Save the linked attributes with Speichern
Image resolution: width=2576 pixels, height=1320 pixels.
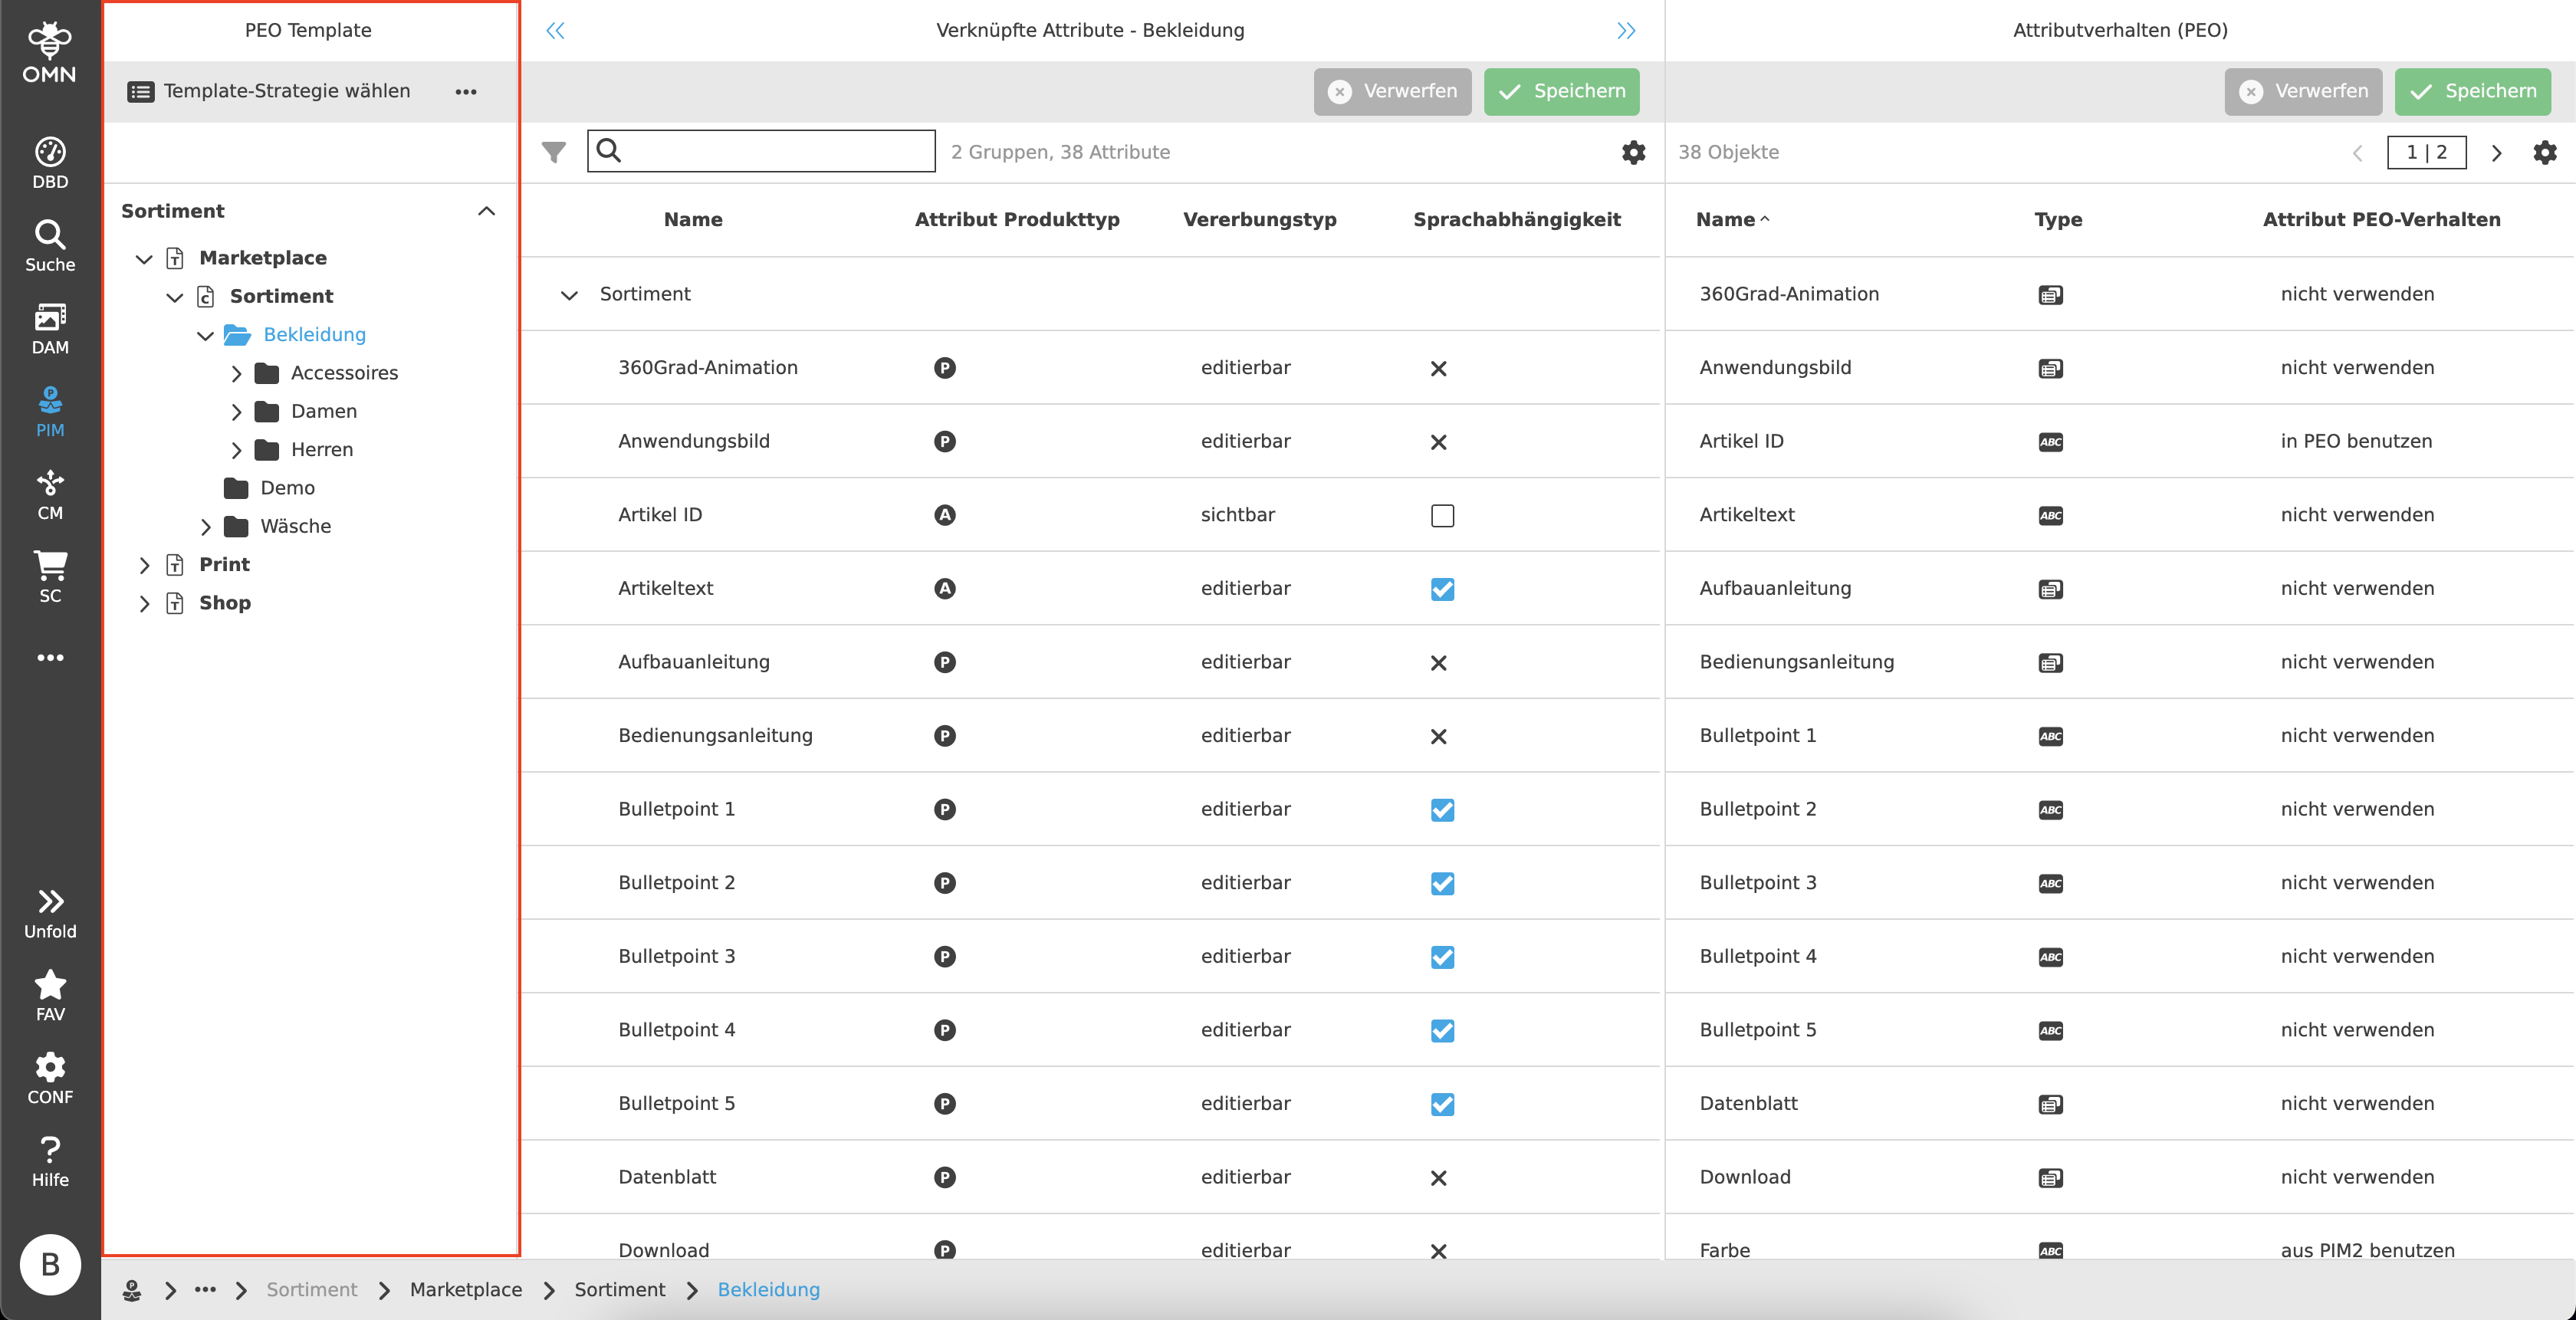click(x=1561, y=91)
